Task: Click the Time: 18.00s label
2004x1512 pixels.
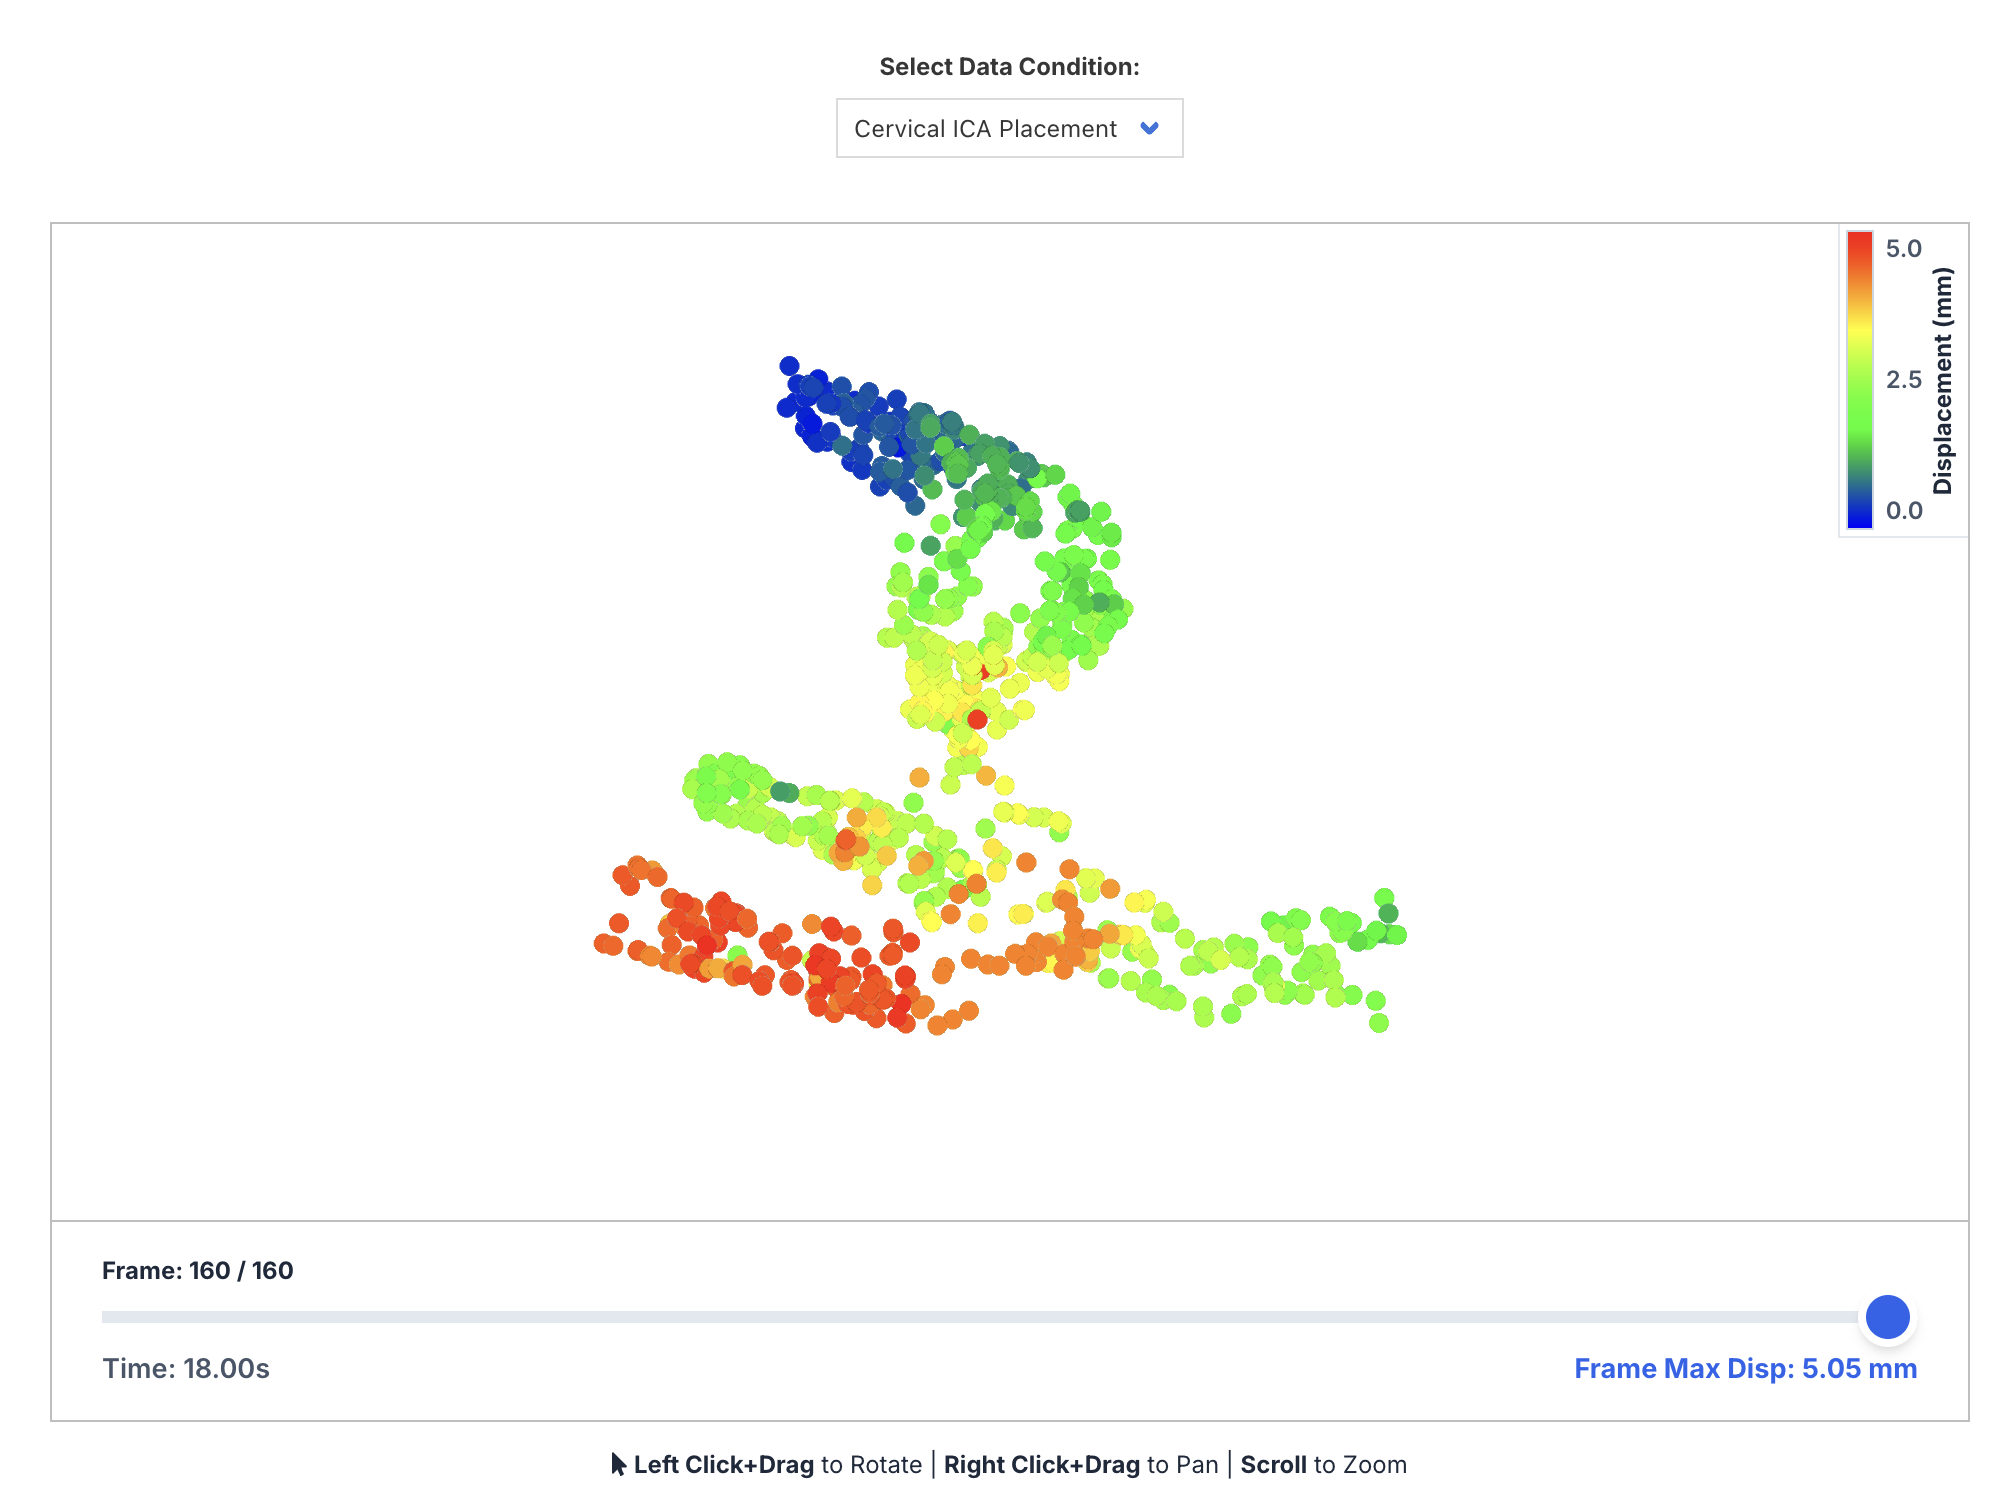Action: coord(186,1368)
